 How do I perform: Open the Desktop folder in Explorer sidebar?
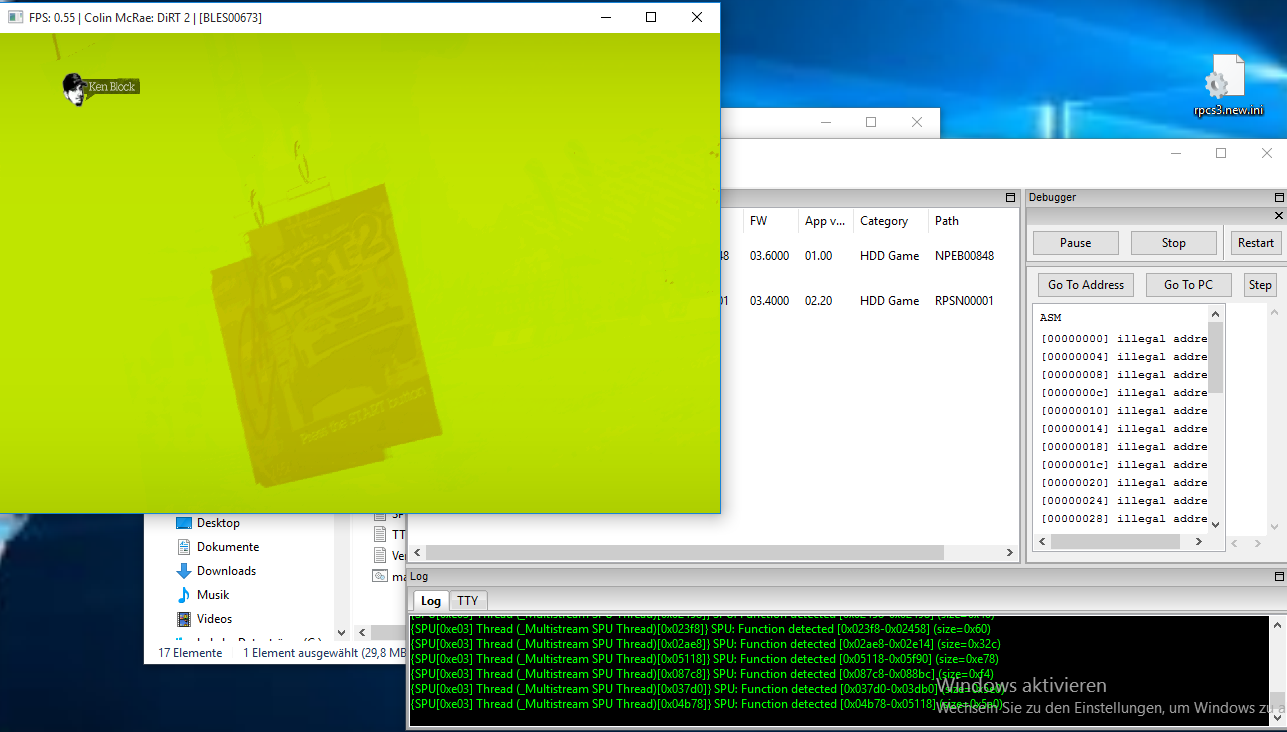pos(218,523)
